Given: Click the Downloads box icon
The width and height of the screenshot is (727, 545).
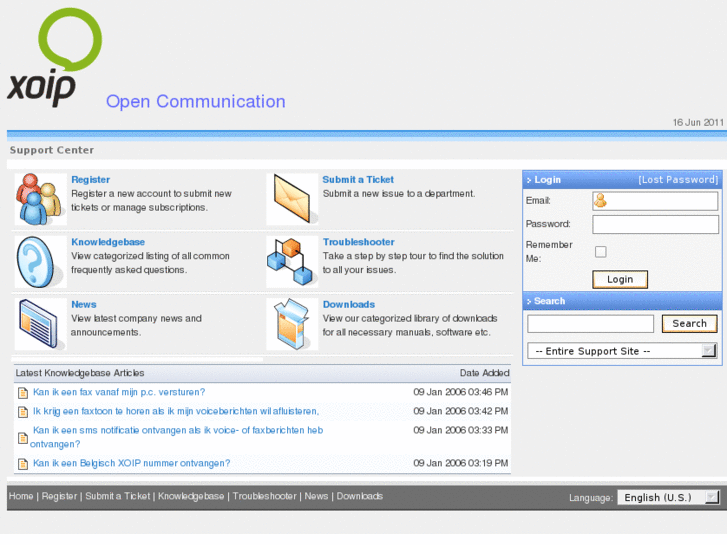Looking at the screenshot, I should click(x=292, y=324).
